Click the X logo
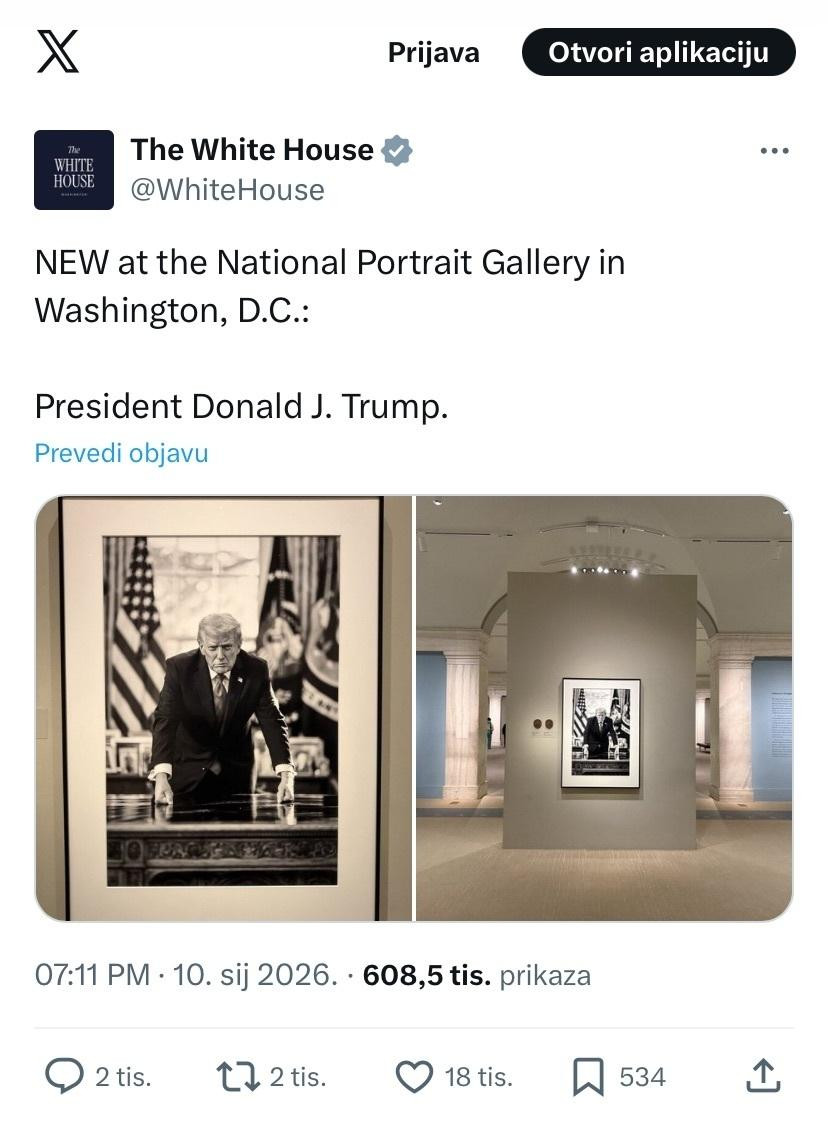 pos(58,51)
